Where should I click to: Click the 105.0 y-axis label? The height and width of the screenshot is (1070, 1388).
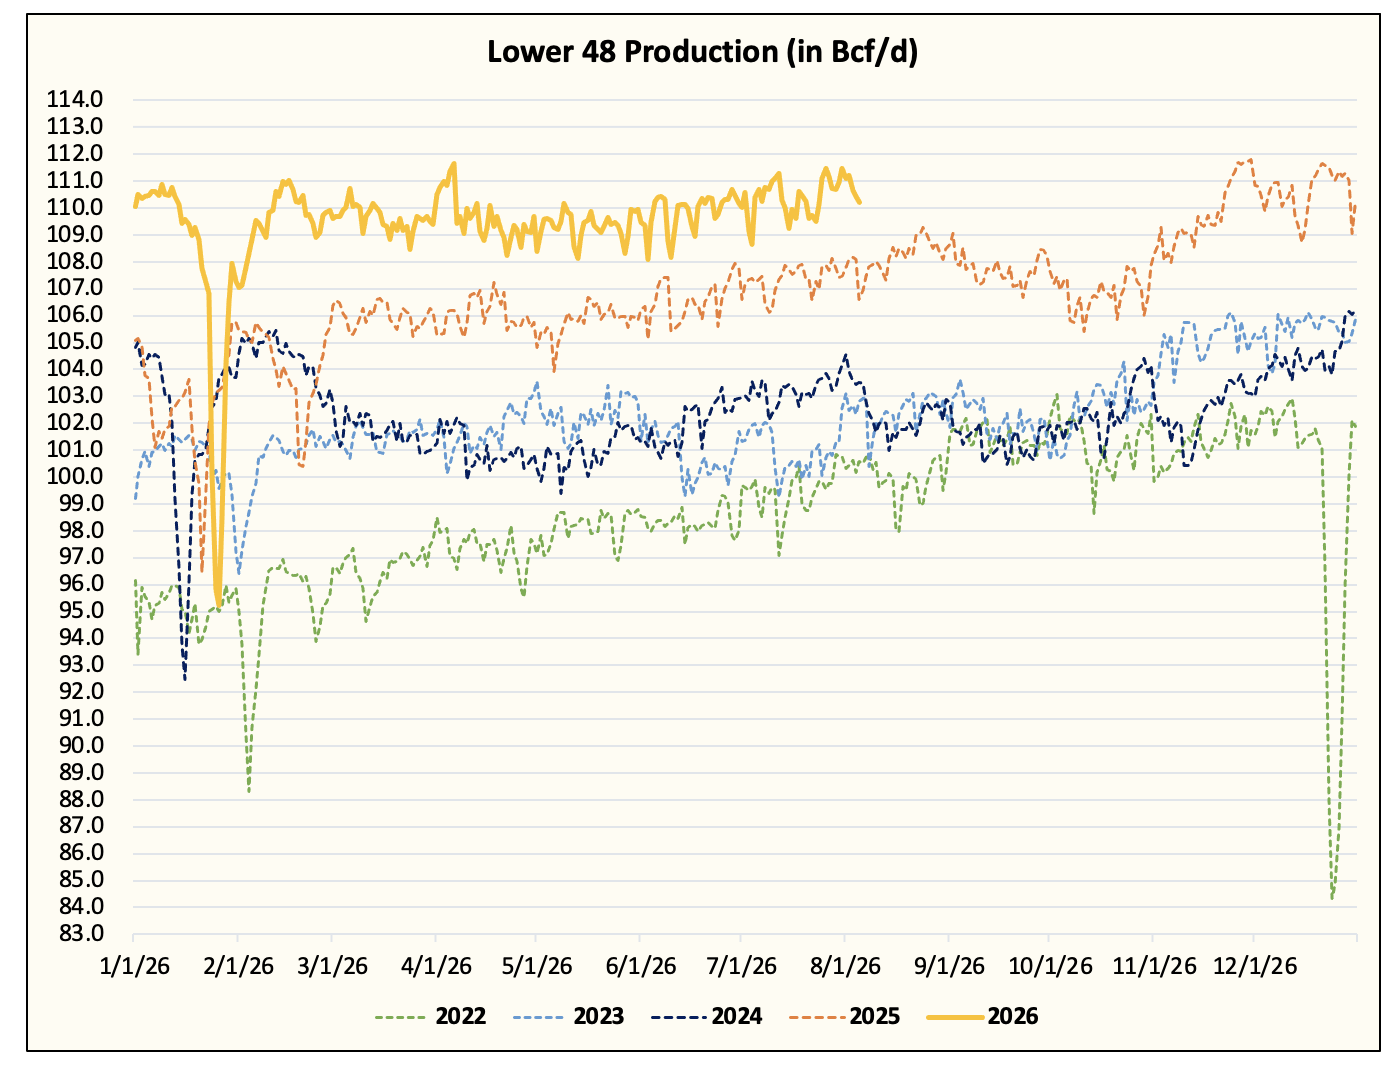point(75,342)
